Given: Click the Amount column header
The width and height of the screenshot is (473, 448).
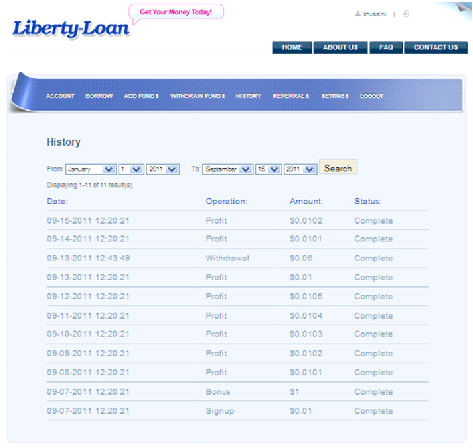Looking at the screenshot, I should point(306,201).
